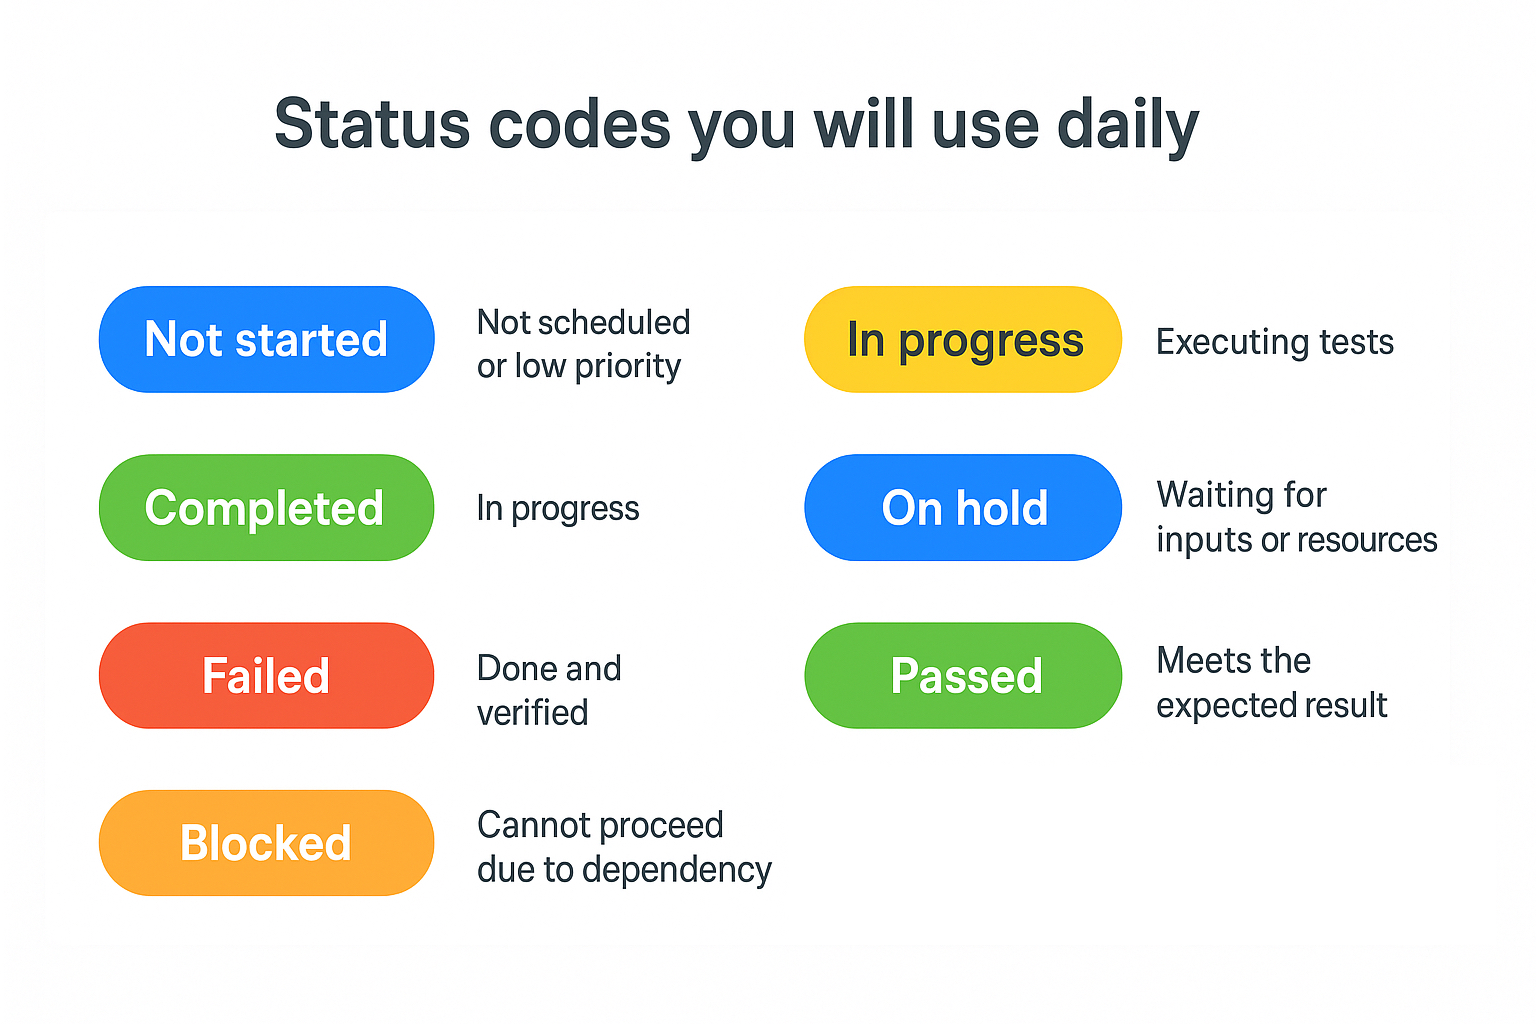Select the 'Meets the expected result' description
The width and height of the screenshot is (1536, 1024).
point(1271,683)
